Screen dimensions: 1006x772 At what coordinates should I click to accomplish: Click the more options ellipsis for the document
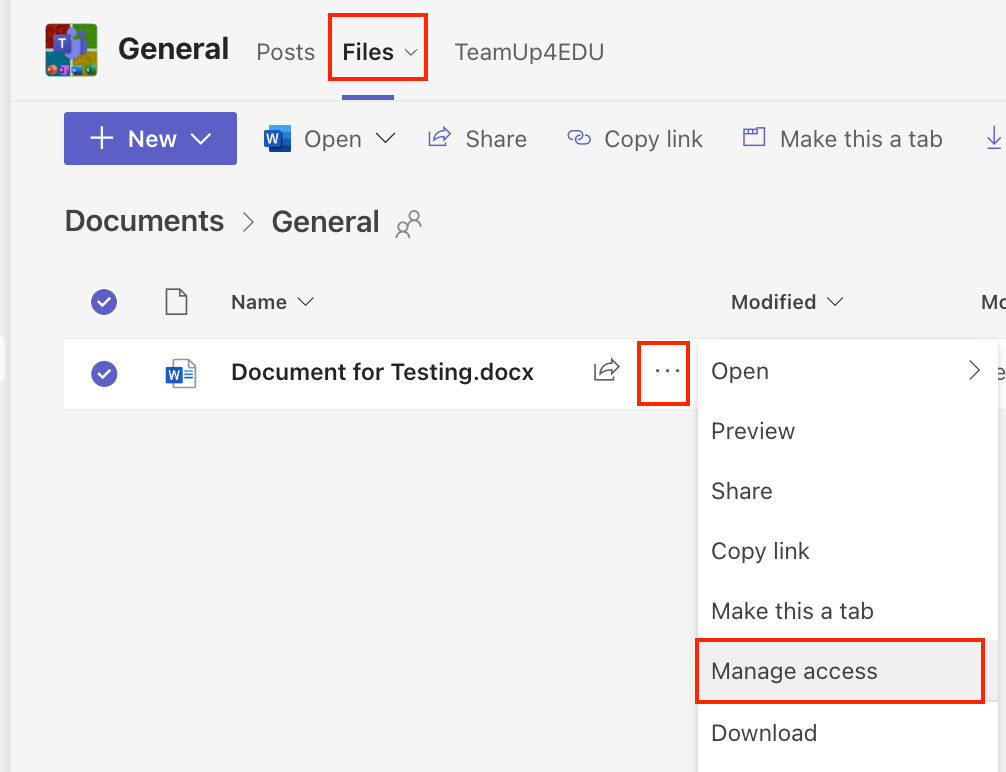pyautogui.click(x=663, y=371)
